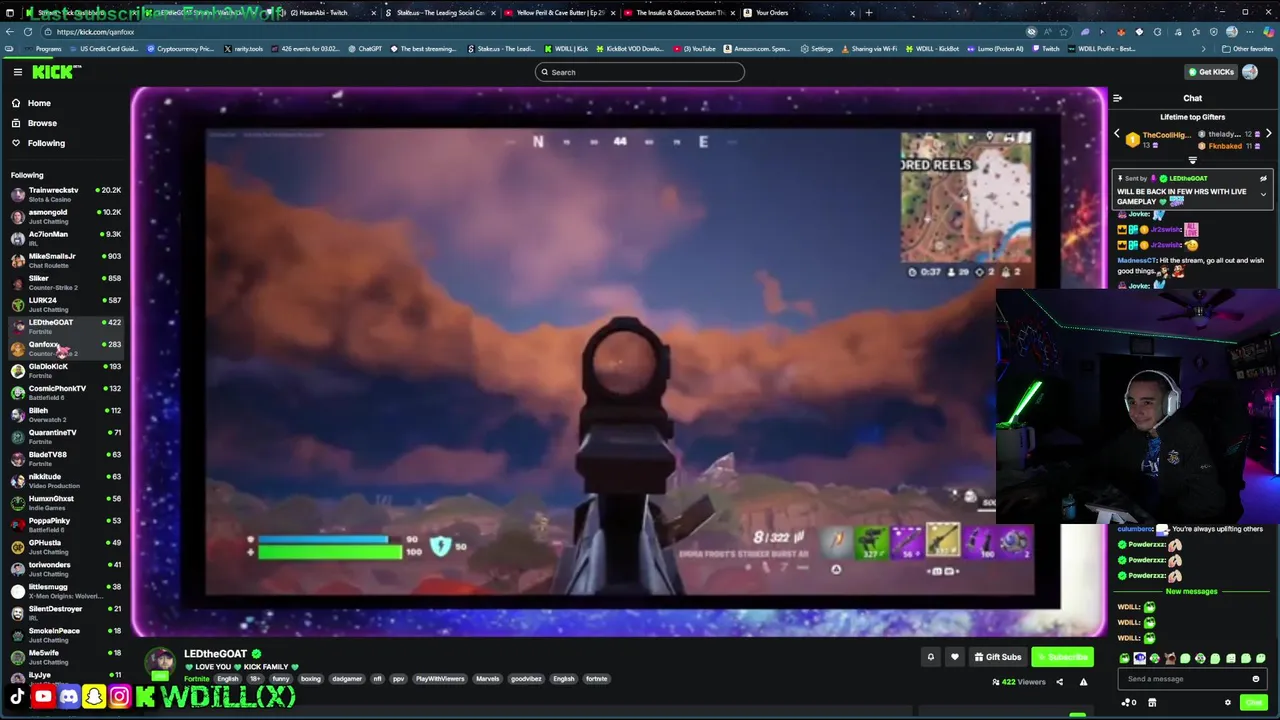Click the boxing tag
The height and width of the screenshot is (720, 1280).
(x=311, y=679)
